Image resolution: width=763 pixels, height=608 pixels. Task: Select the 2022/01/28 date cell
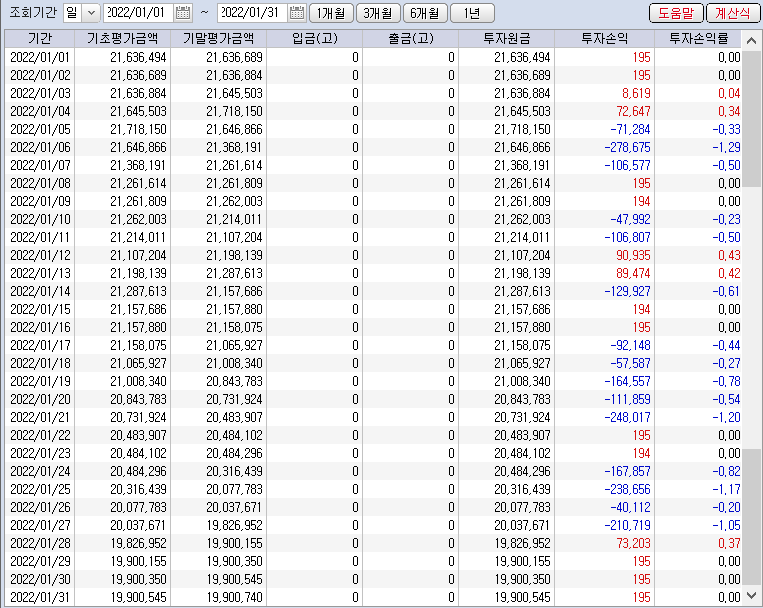[x=40, y=544]
